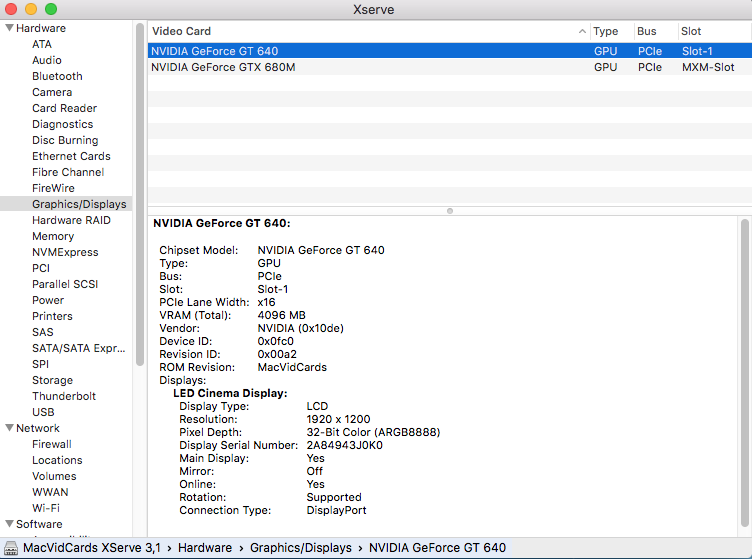
Task: Open Card Reader information
Action: coord(64,108)
